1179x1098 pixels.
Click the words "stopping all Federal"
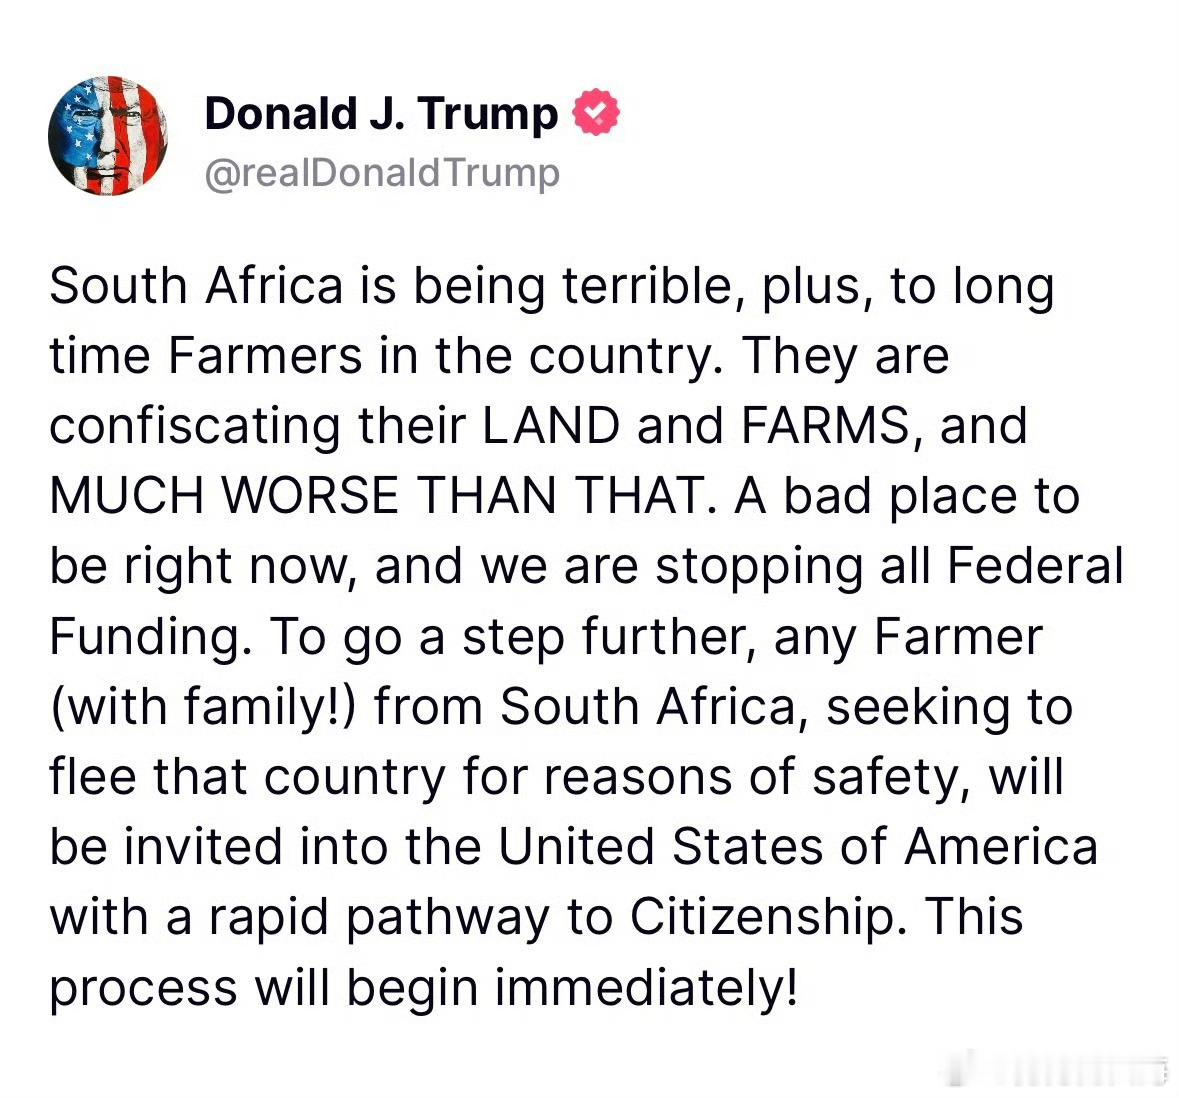pyautogui.click(x=890, y=567)
